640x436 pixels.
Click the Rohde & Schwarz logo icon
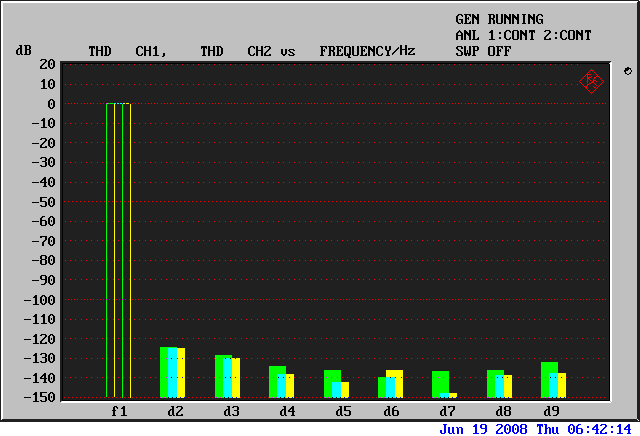[591, 81]
